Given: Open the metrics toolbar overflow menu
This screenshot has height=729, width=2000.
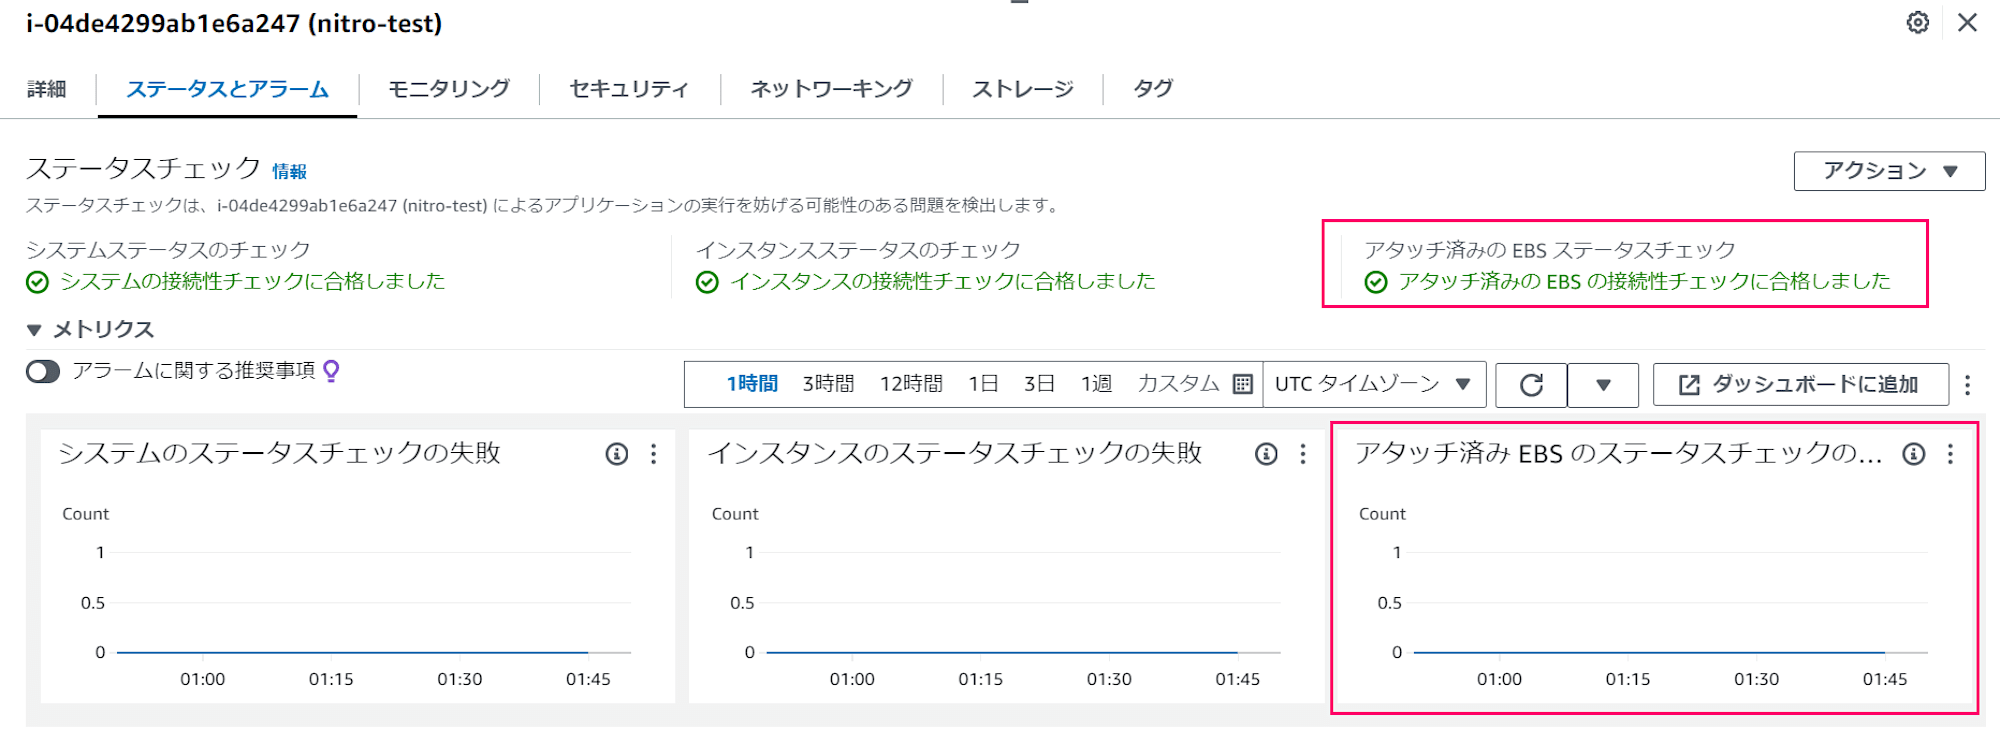Looking at the screenshot, I should click(x=1967, y=385).
